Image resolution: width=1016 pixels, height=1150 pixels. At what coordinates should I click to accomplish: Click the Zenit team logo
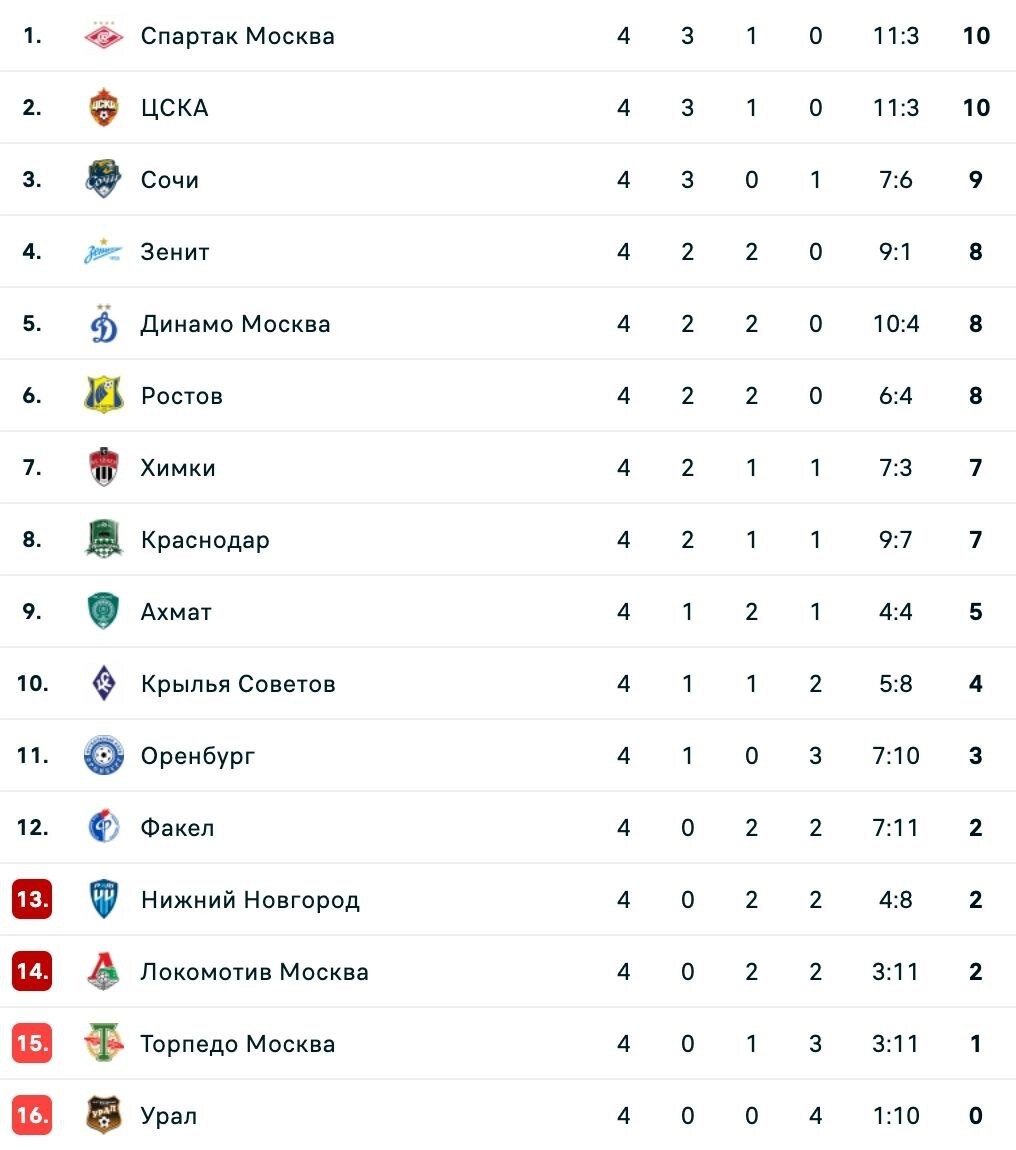coord(103,252)
